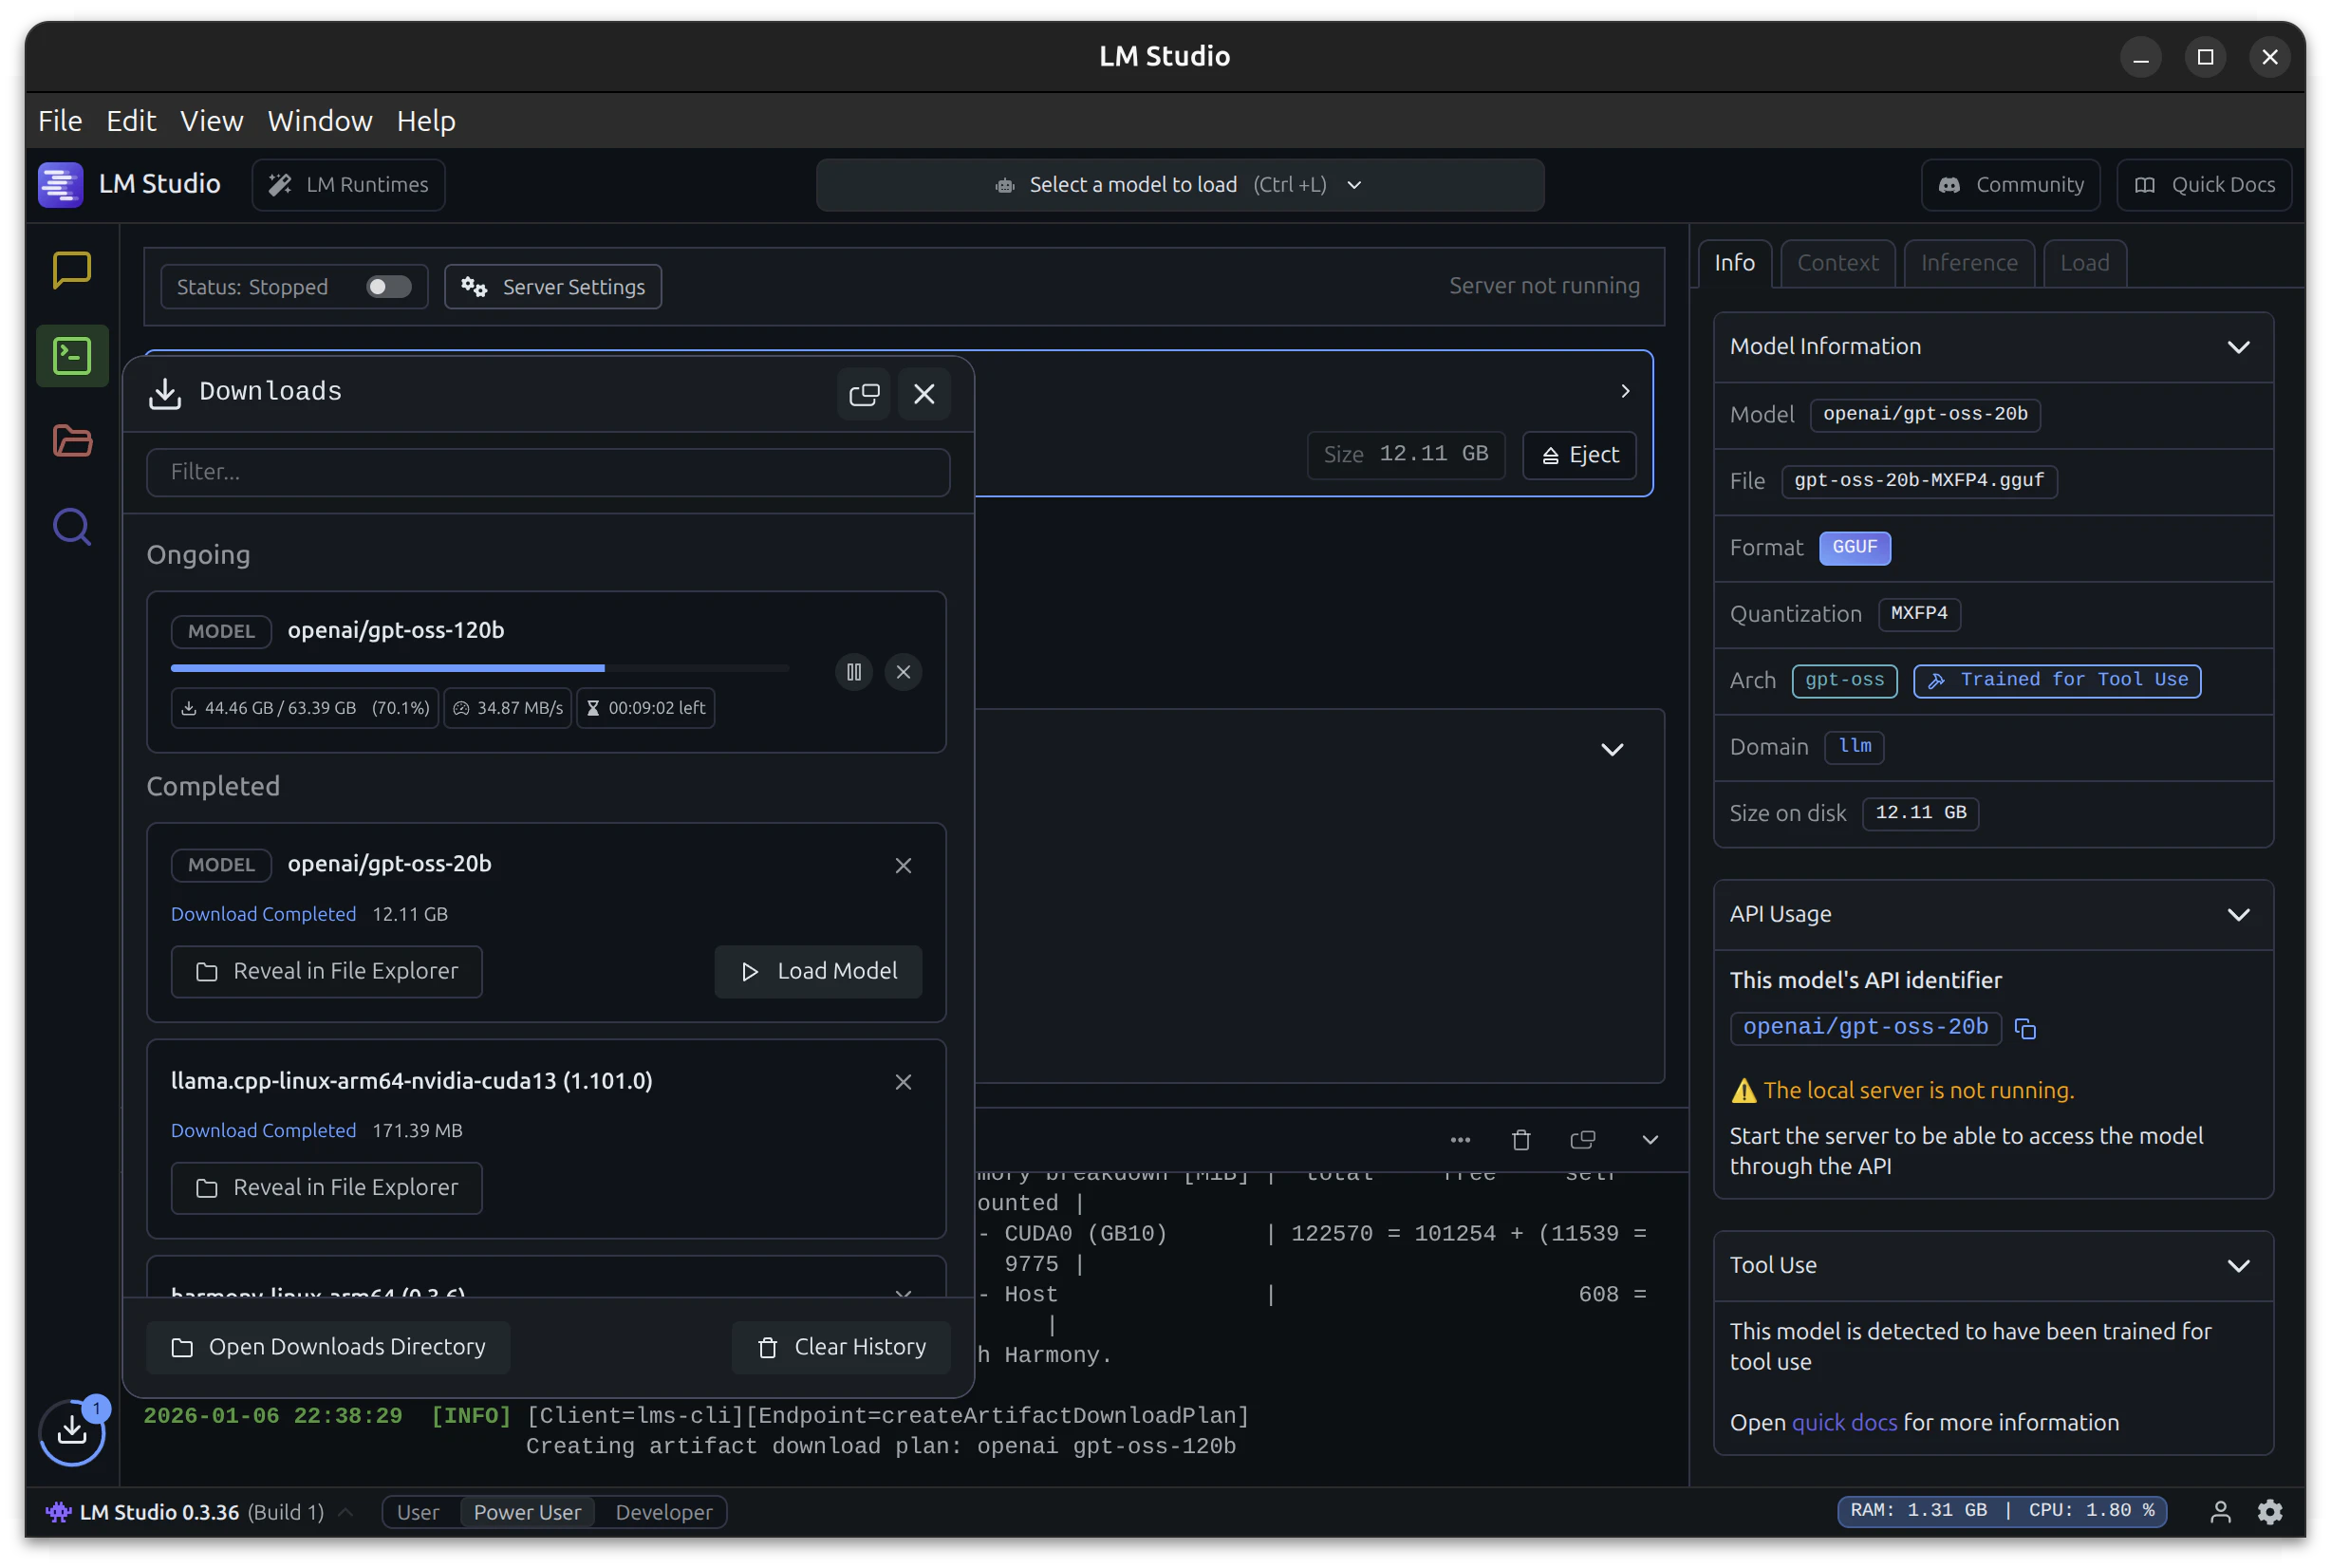Click the MXFP4 quantization value

[x=1918, y=614]
